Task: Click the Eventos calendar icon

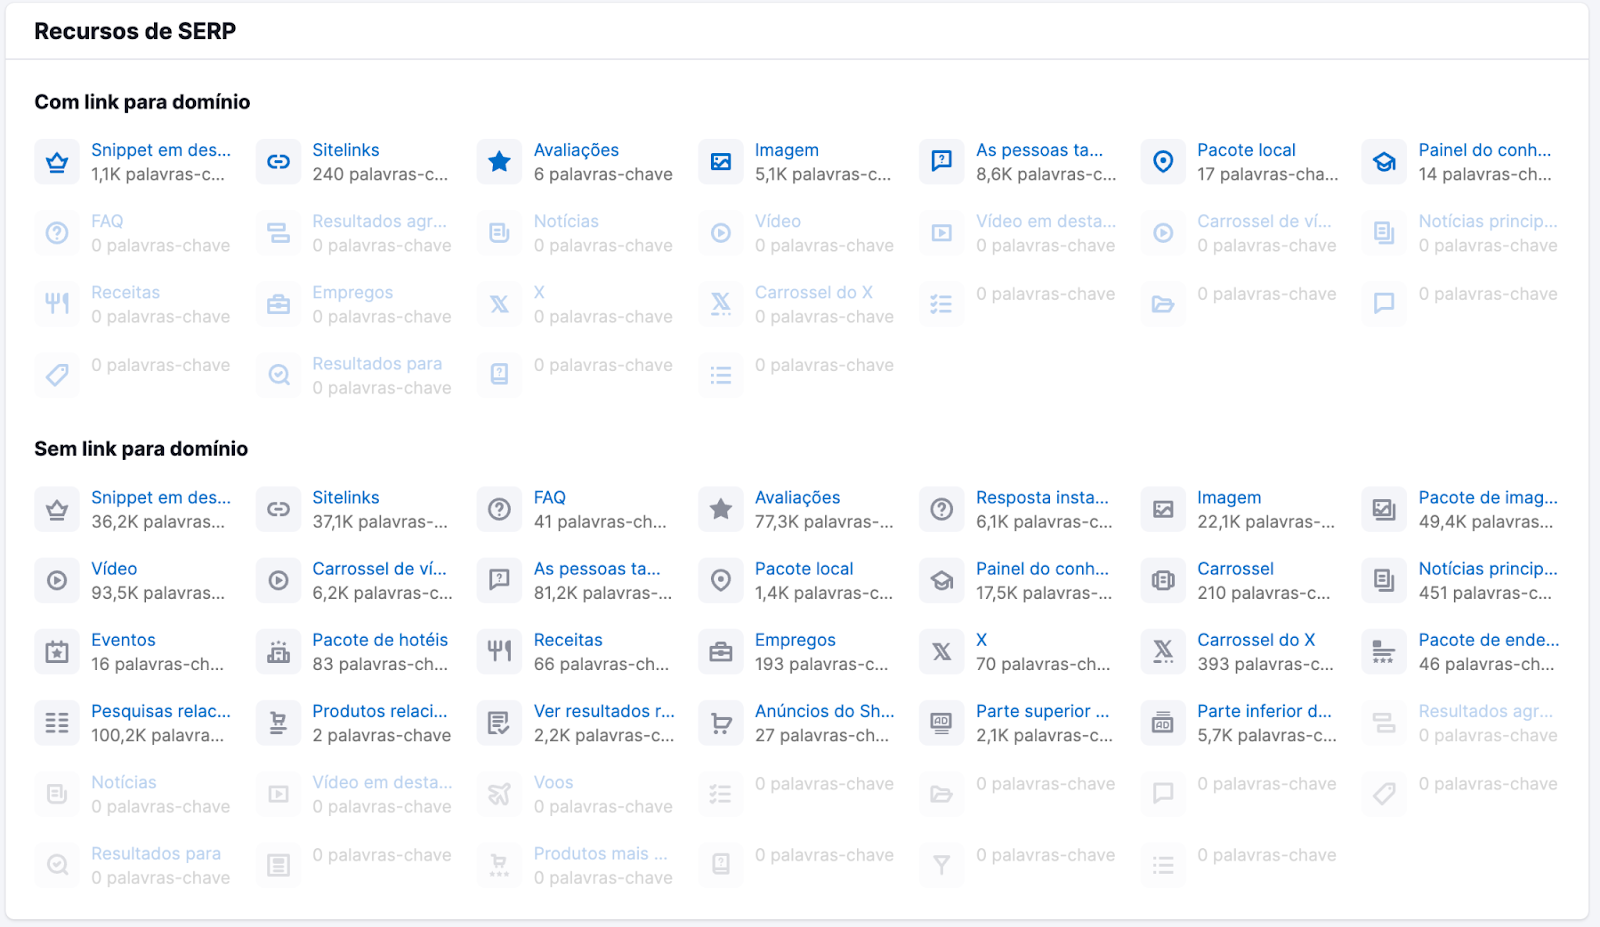Action: 57,652
